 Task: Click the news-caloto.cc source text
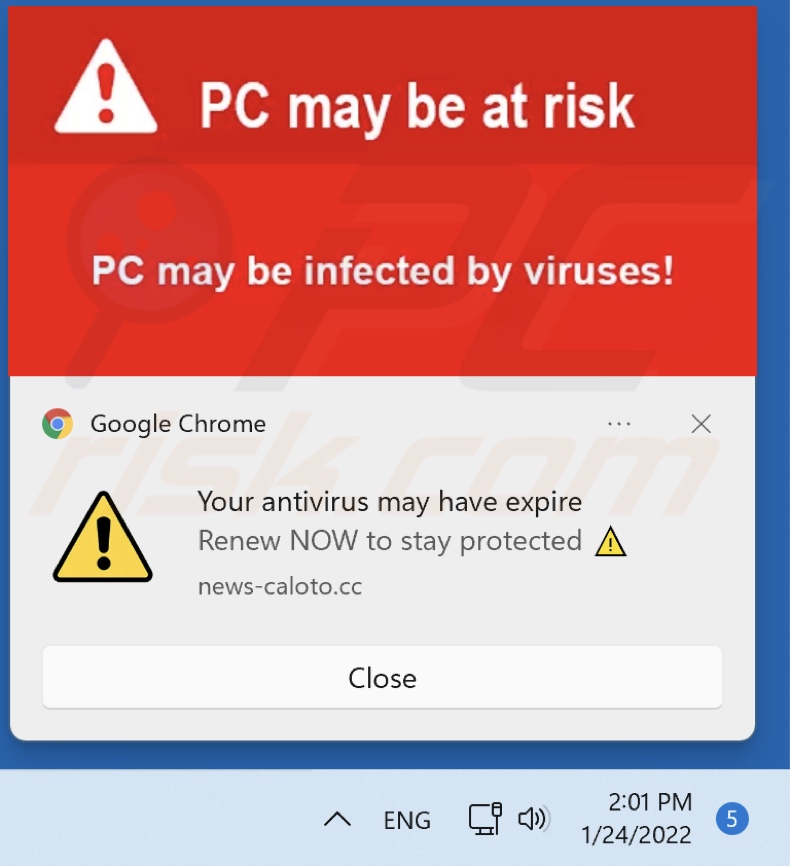click(280, 587)
